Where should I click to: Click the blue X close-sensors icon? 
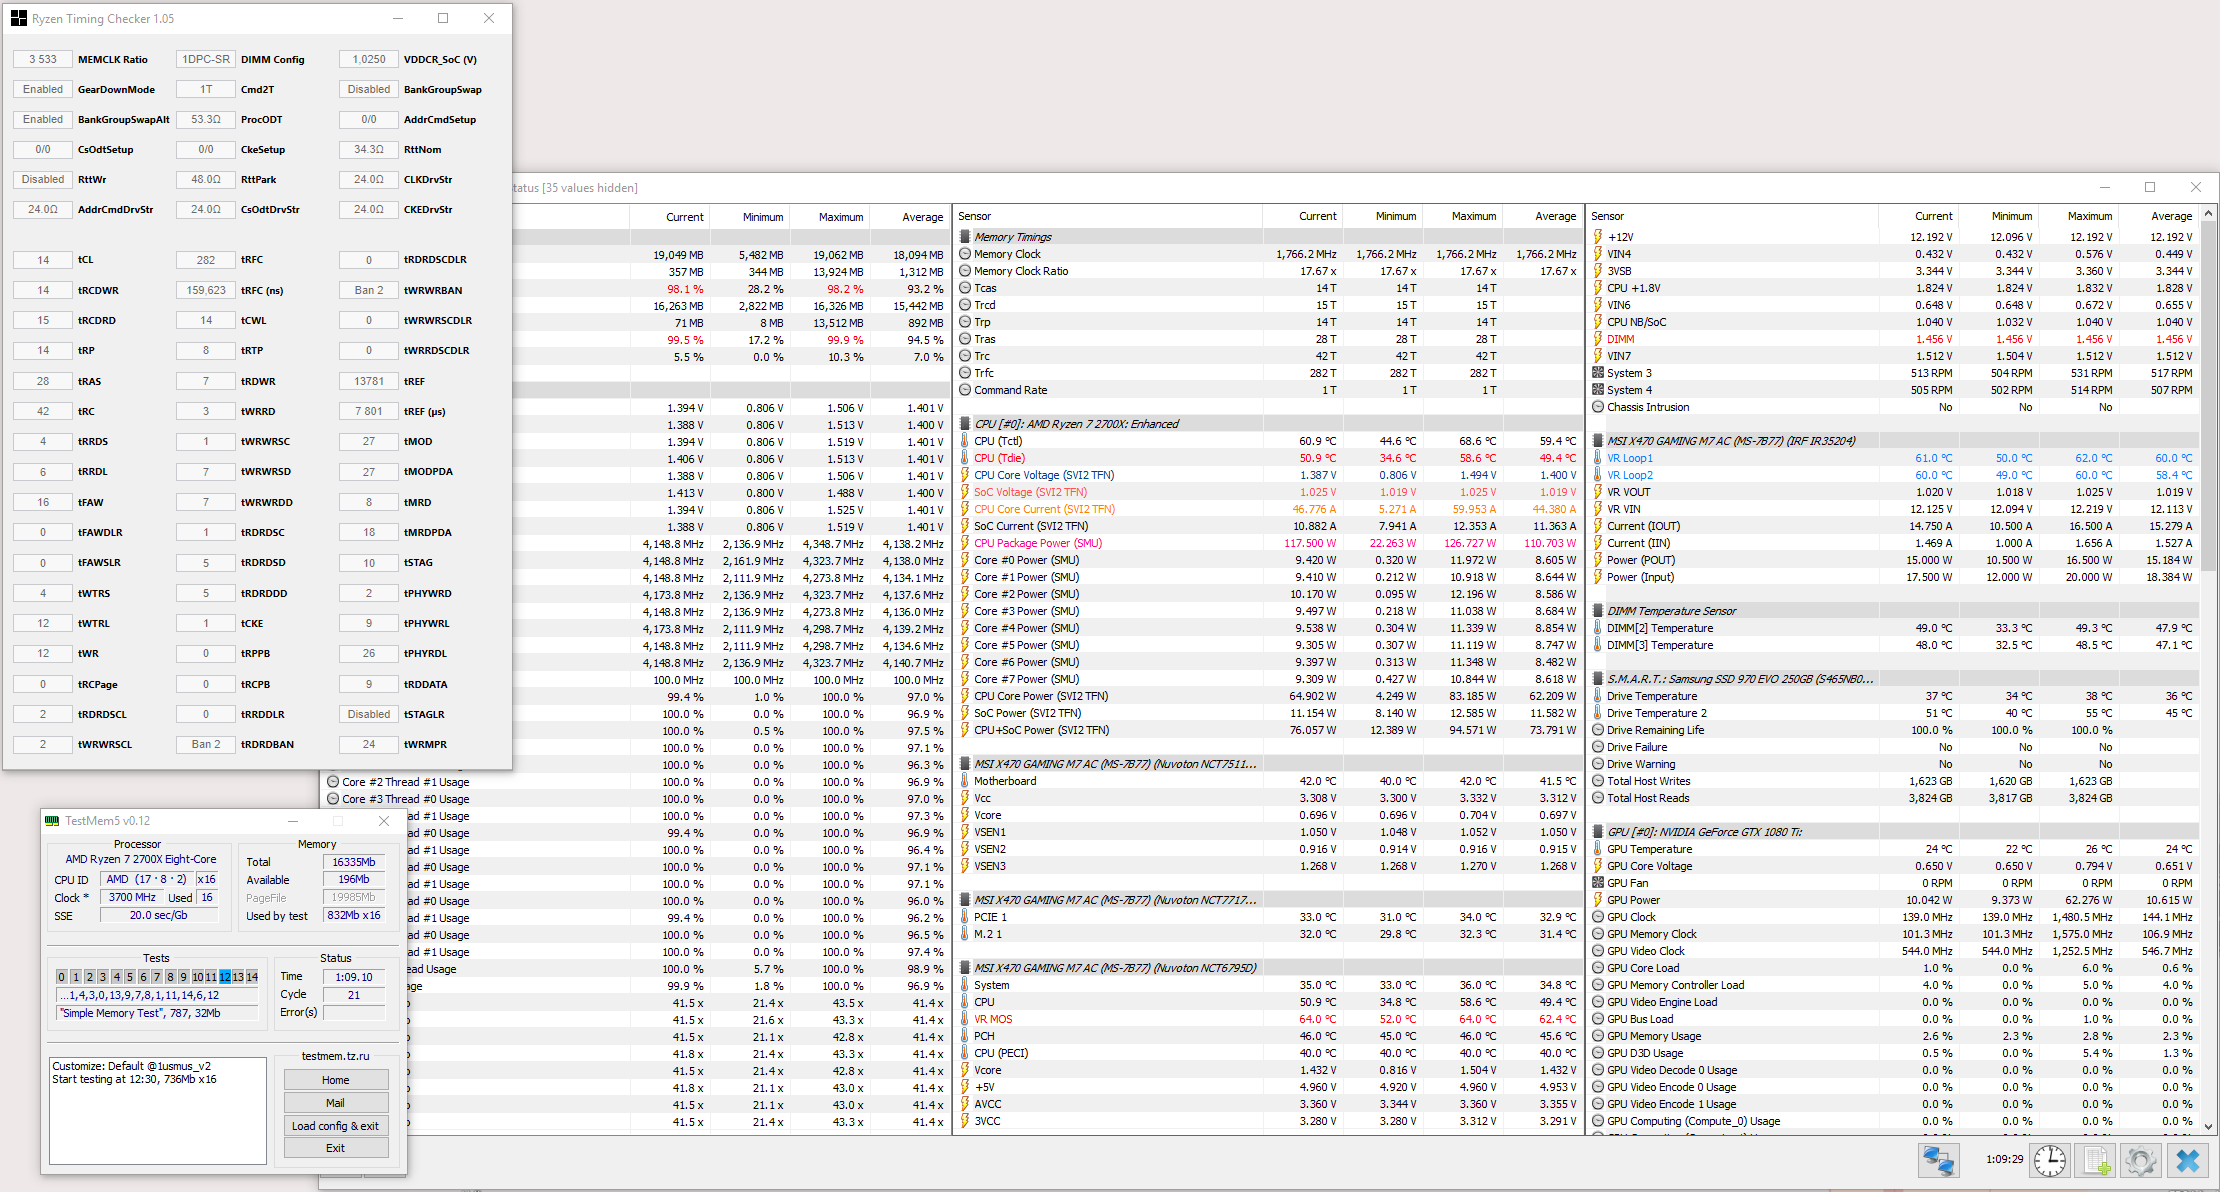click(2188, 1160)
